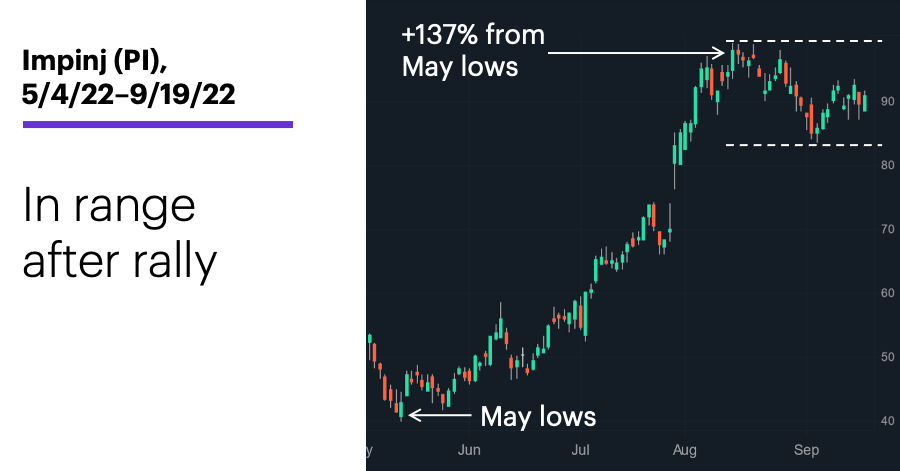This screenshot has width=900, height=471.
Task: Click the arrow pointing to May lows candle
Action: (440, 415)
